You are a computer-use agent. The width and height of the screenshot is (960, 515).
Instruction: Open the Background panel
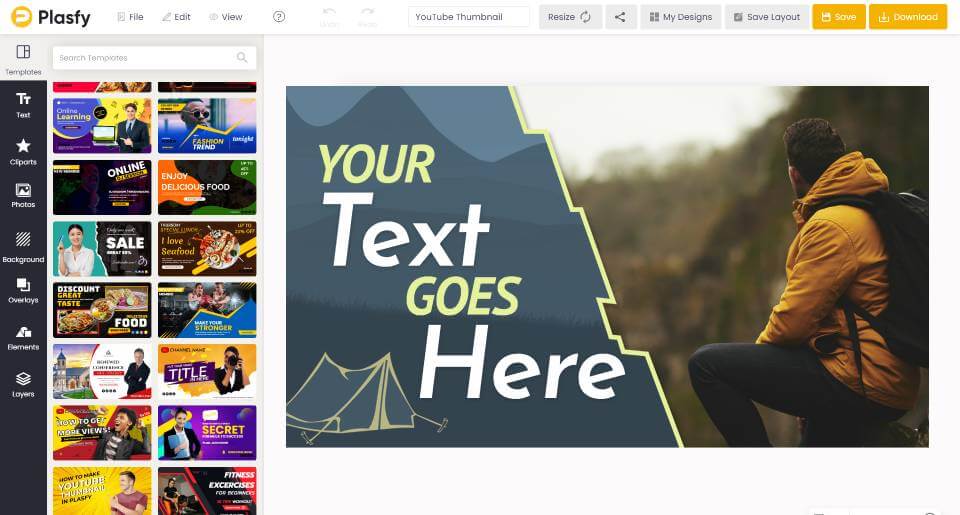coord(23,245)
